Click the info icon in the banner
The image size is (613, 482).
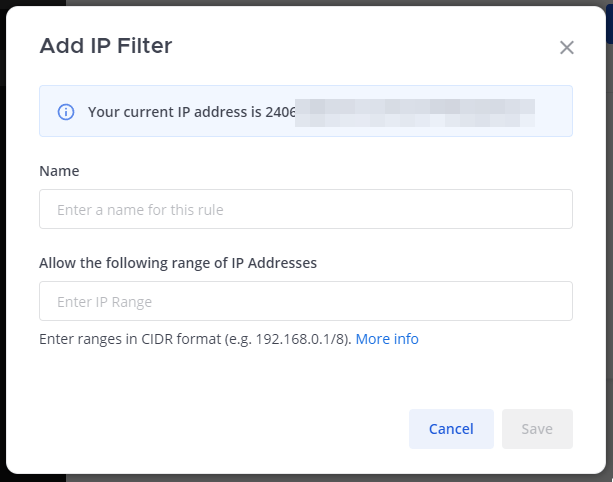(66, 111)
